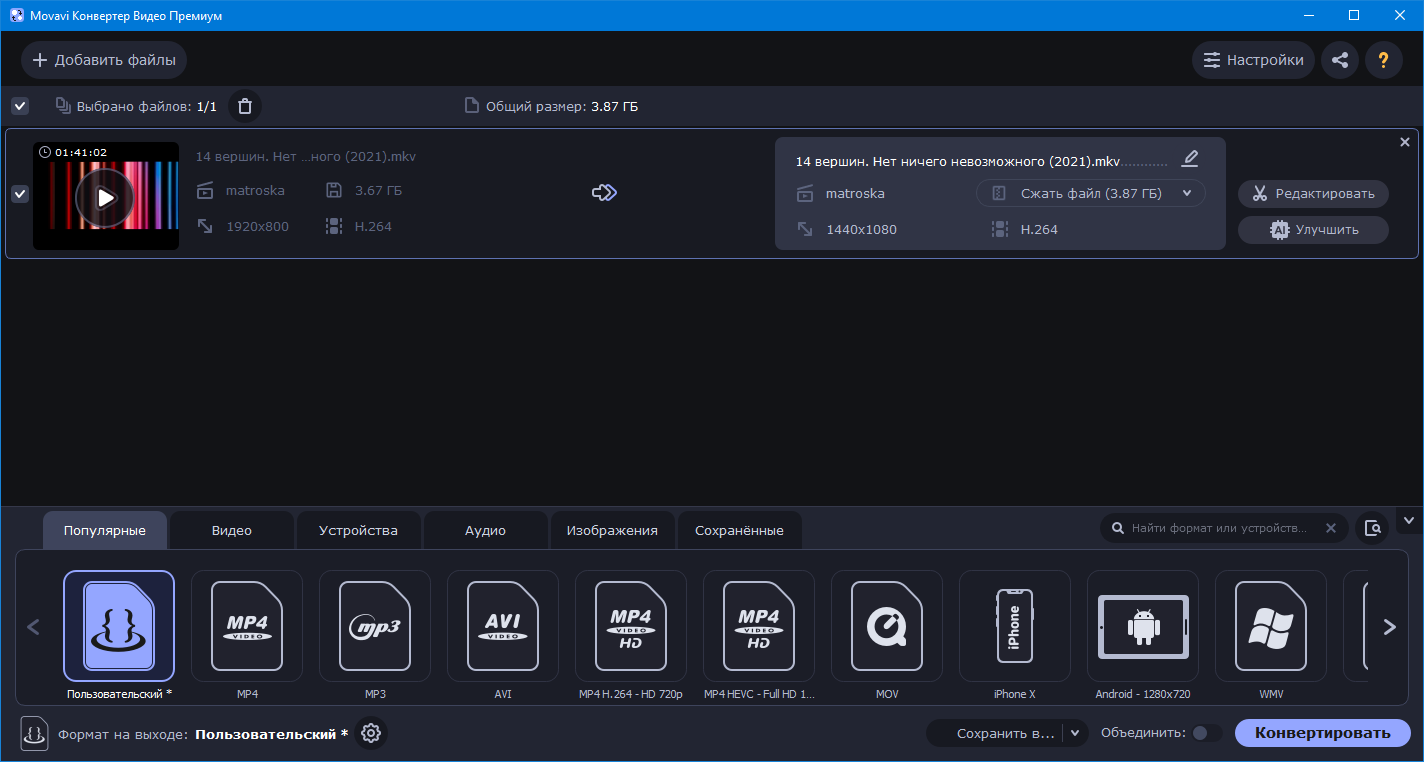Click the source size 3.67 ГБ
The width and height of the screenshot is (1424, 762).
coord(378,190)
